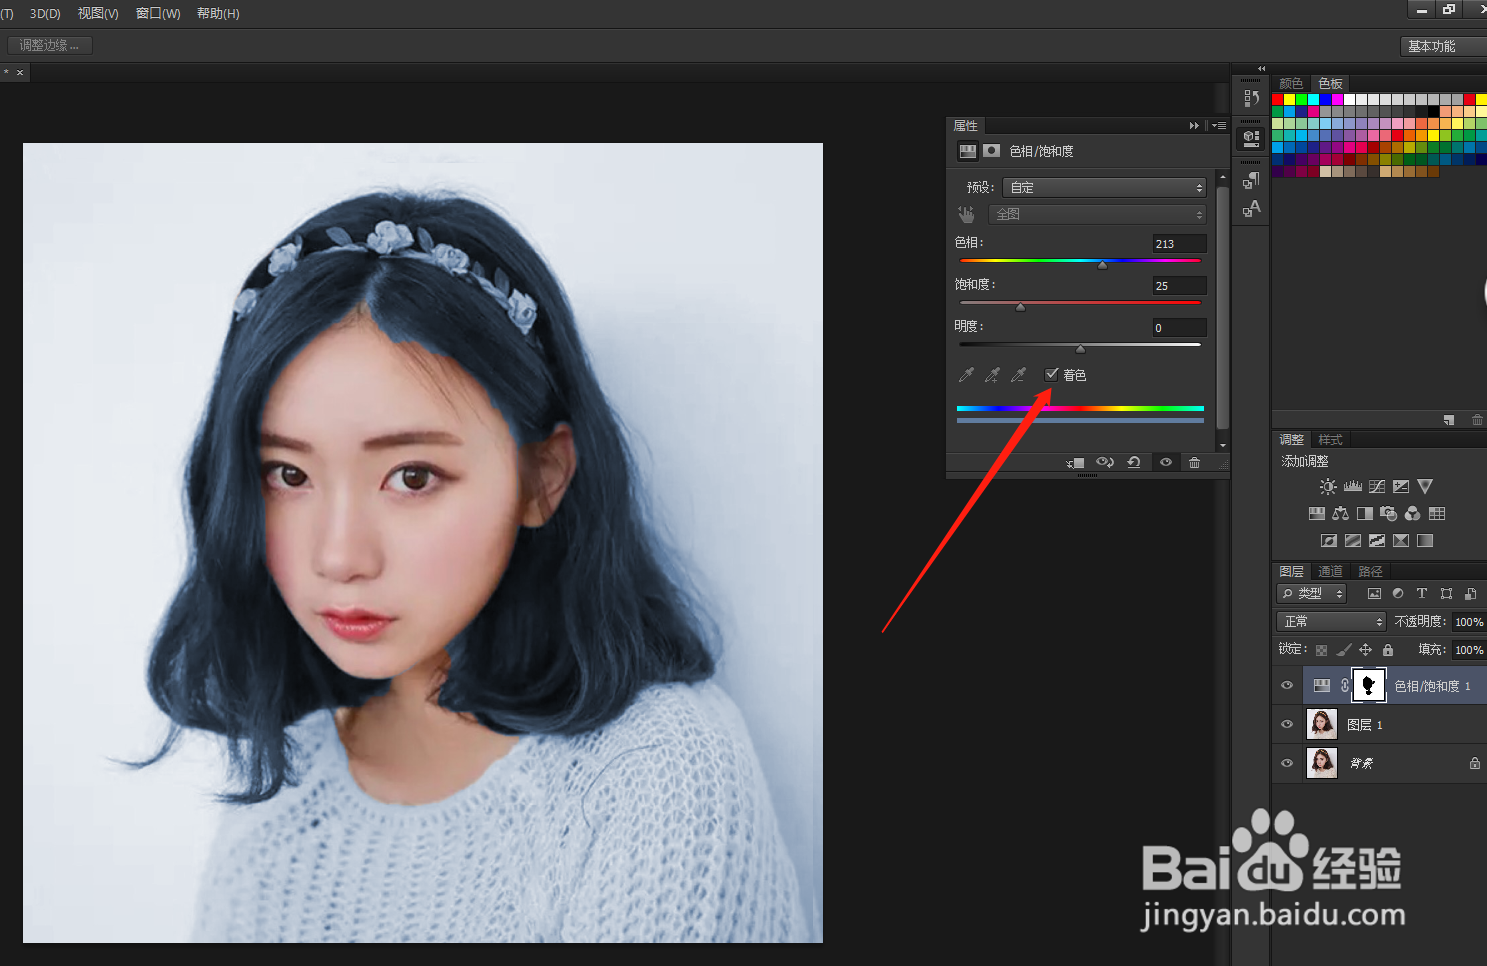Add a Brightness/Contrast adjustment (sun icon)

click(1327, 487)
